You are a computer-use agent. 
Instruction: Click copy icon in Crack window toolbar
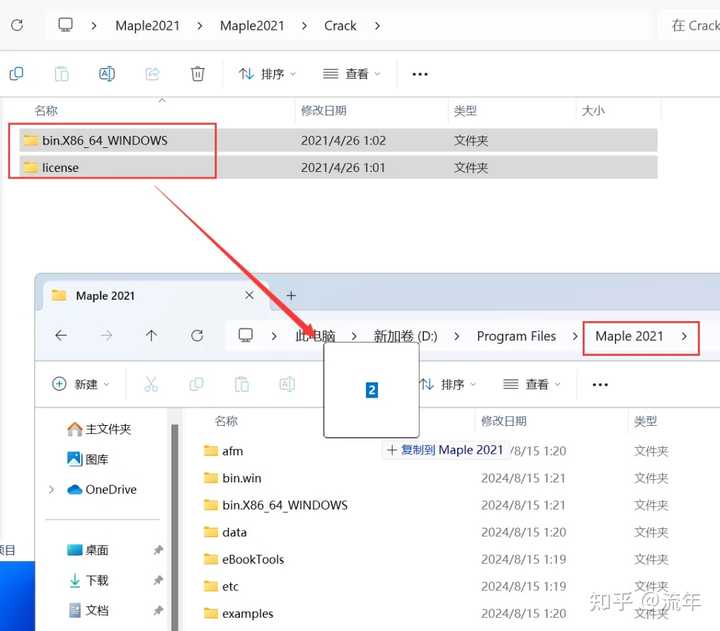17,73
